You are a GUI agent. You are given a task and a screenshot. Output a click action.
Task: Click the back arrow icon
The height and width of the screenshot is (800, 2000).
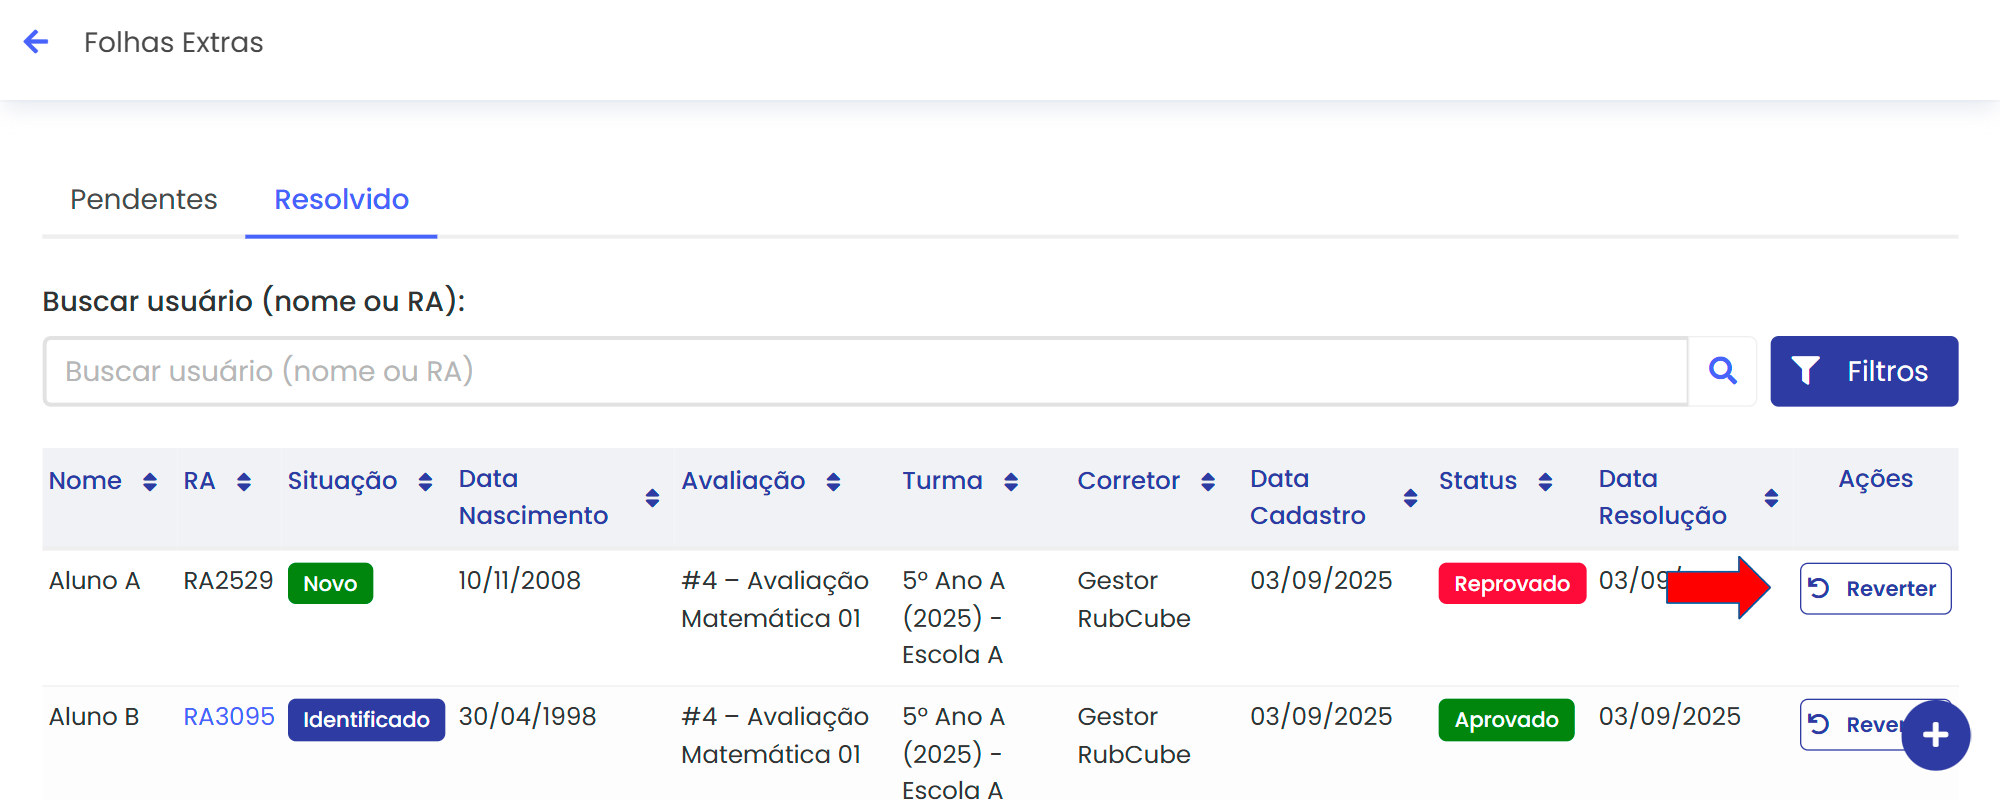pos(36,42)
